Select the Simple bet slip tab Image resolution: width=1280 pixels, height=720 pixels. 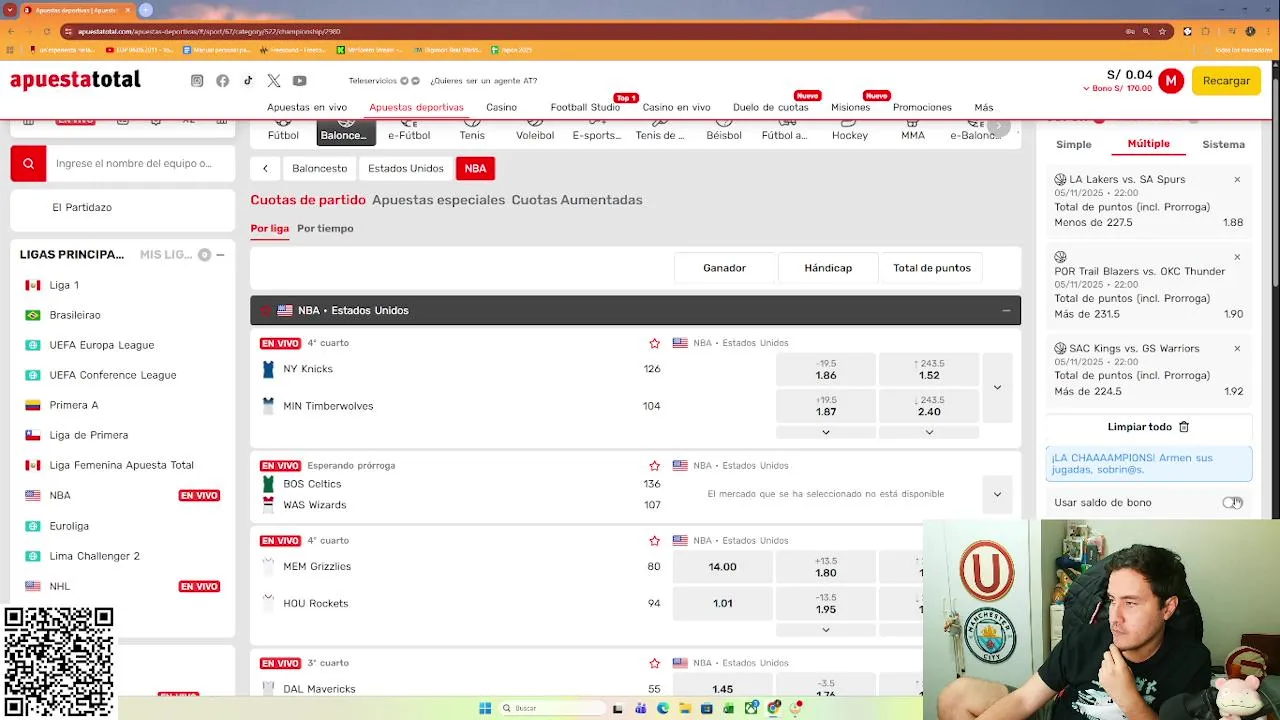(1074, 144)
